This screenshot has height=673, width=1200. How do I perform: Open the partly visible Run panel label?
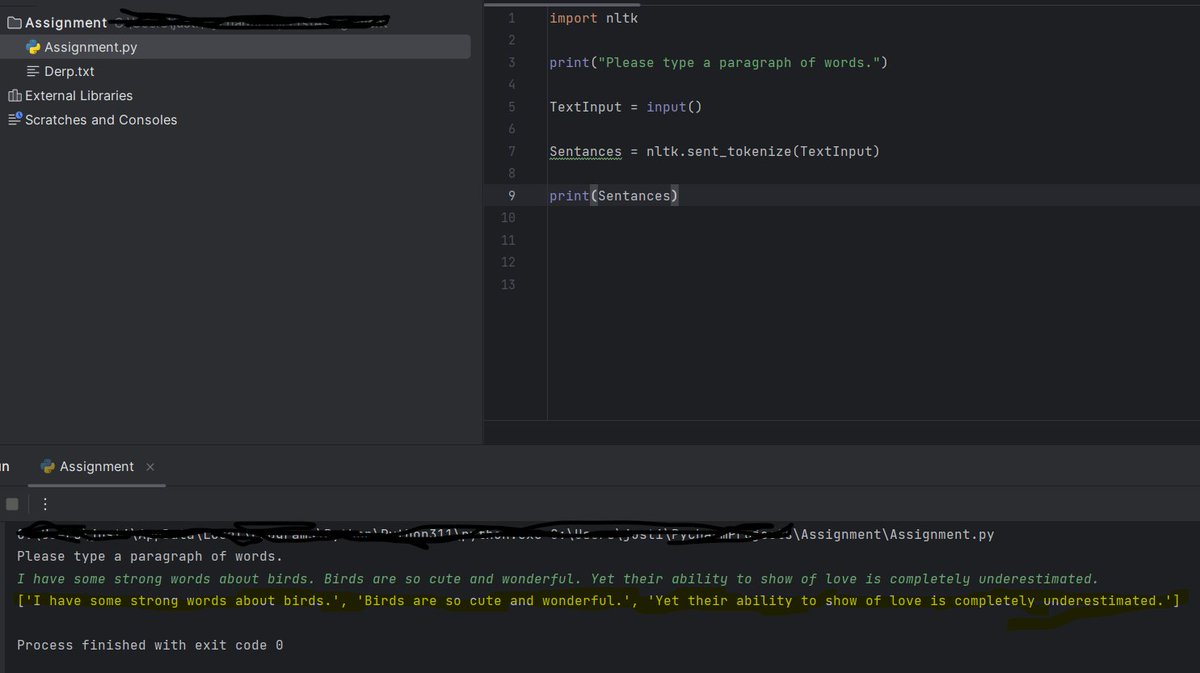click(x=4, y=466)
